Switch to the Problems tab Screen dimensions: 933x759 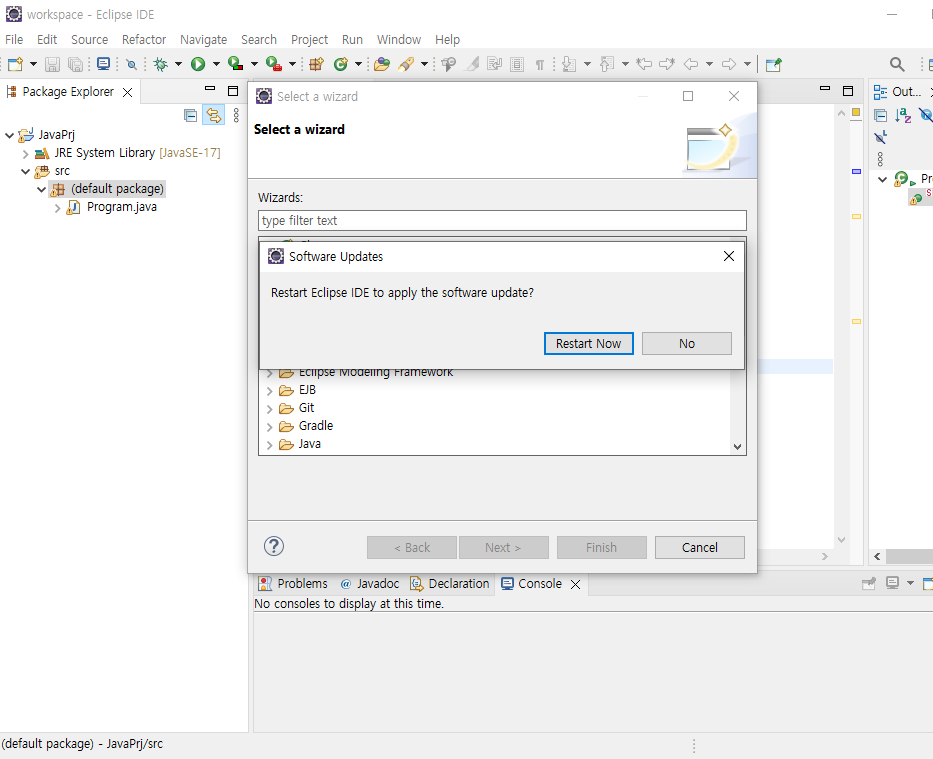click(293, 584)
